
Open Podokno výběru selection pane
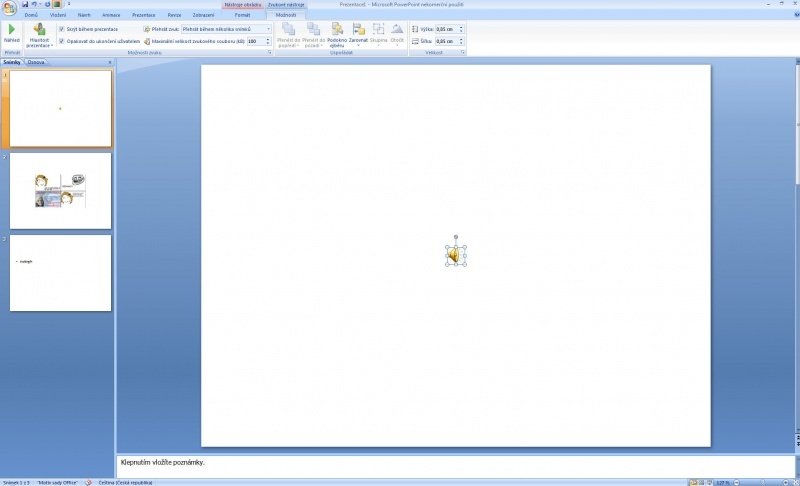click(336, 32)
